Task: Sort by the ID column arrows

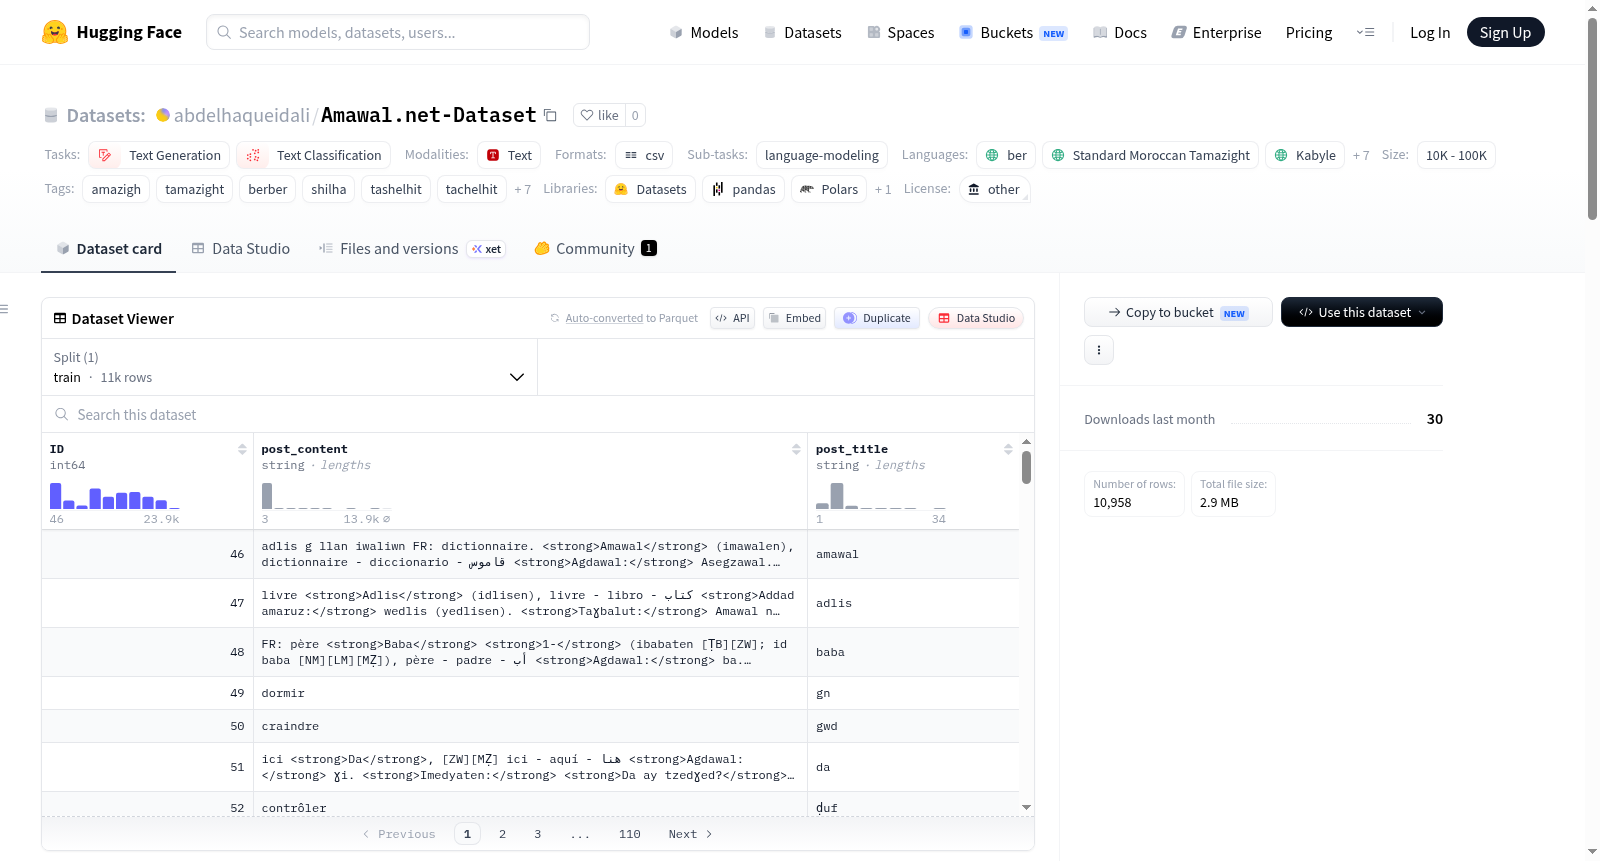Action: point(242,449)
